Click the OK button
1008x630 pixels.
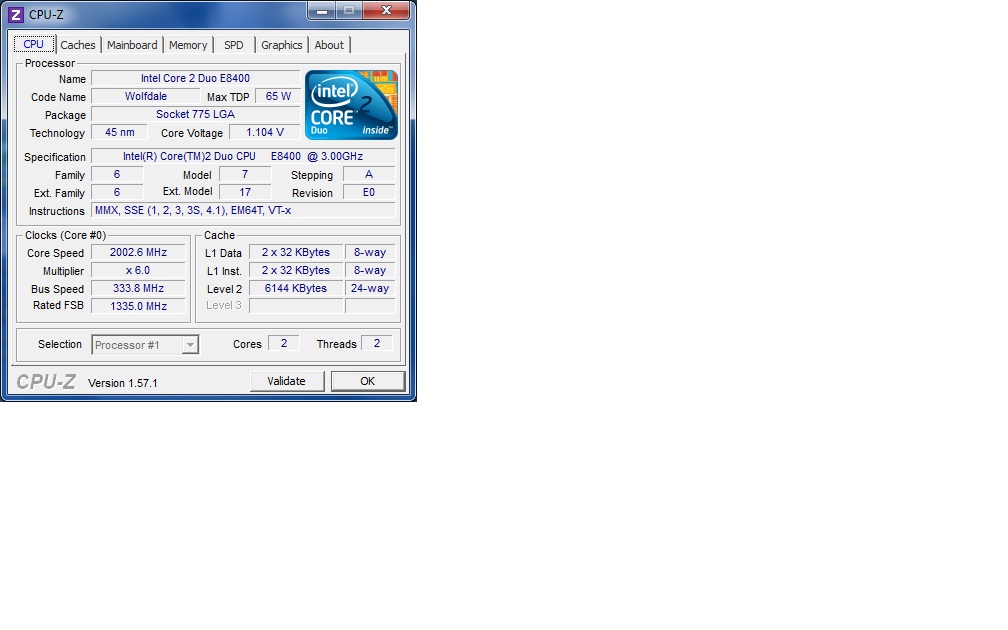point(368,381)
